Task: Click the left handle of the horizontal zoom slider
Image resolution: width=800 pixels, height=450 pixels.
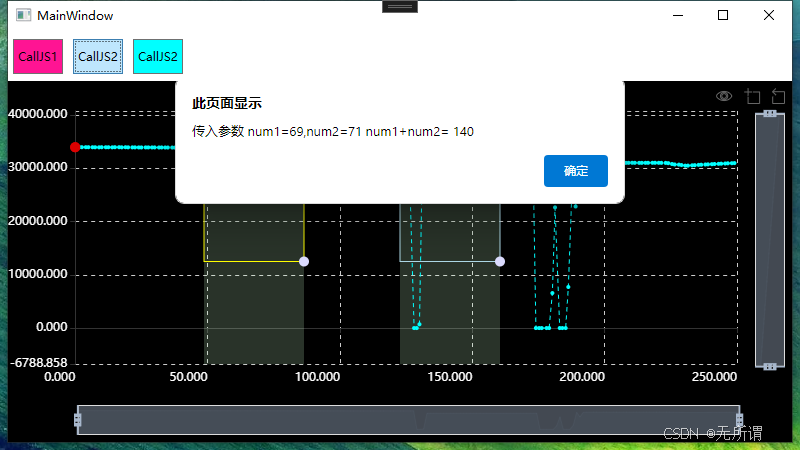Action: pyautogui.click(x=78, y=420)
